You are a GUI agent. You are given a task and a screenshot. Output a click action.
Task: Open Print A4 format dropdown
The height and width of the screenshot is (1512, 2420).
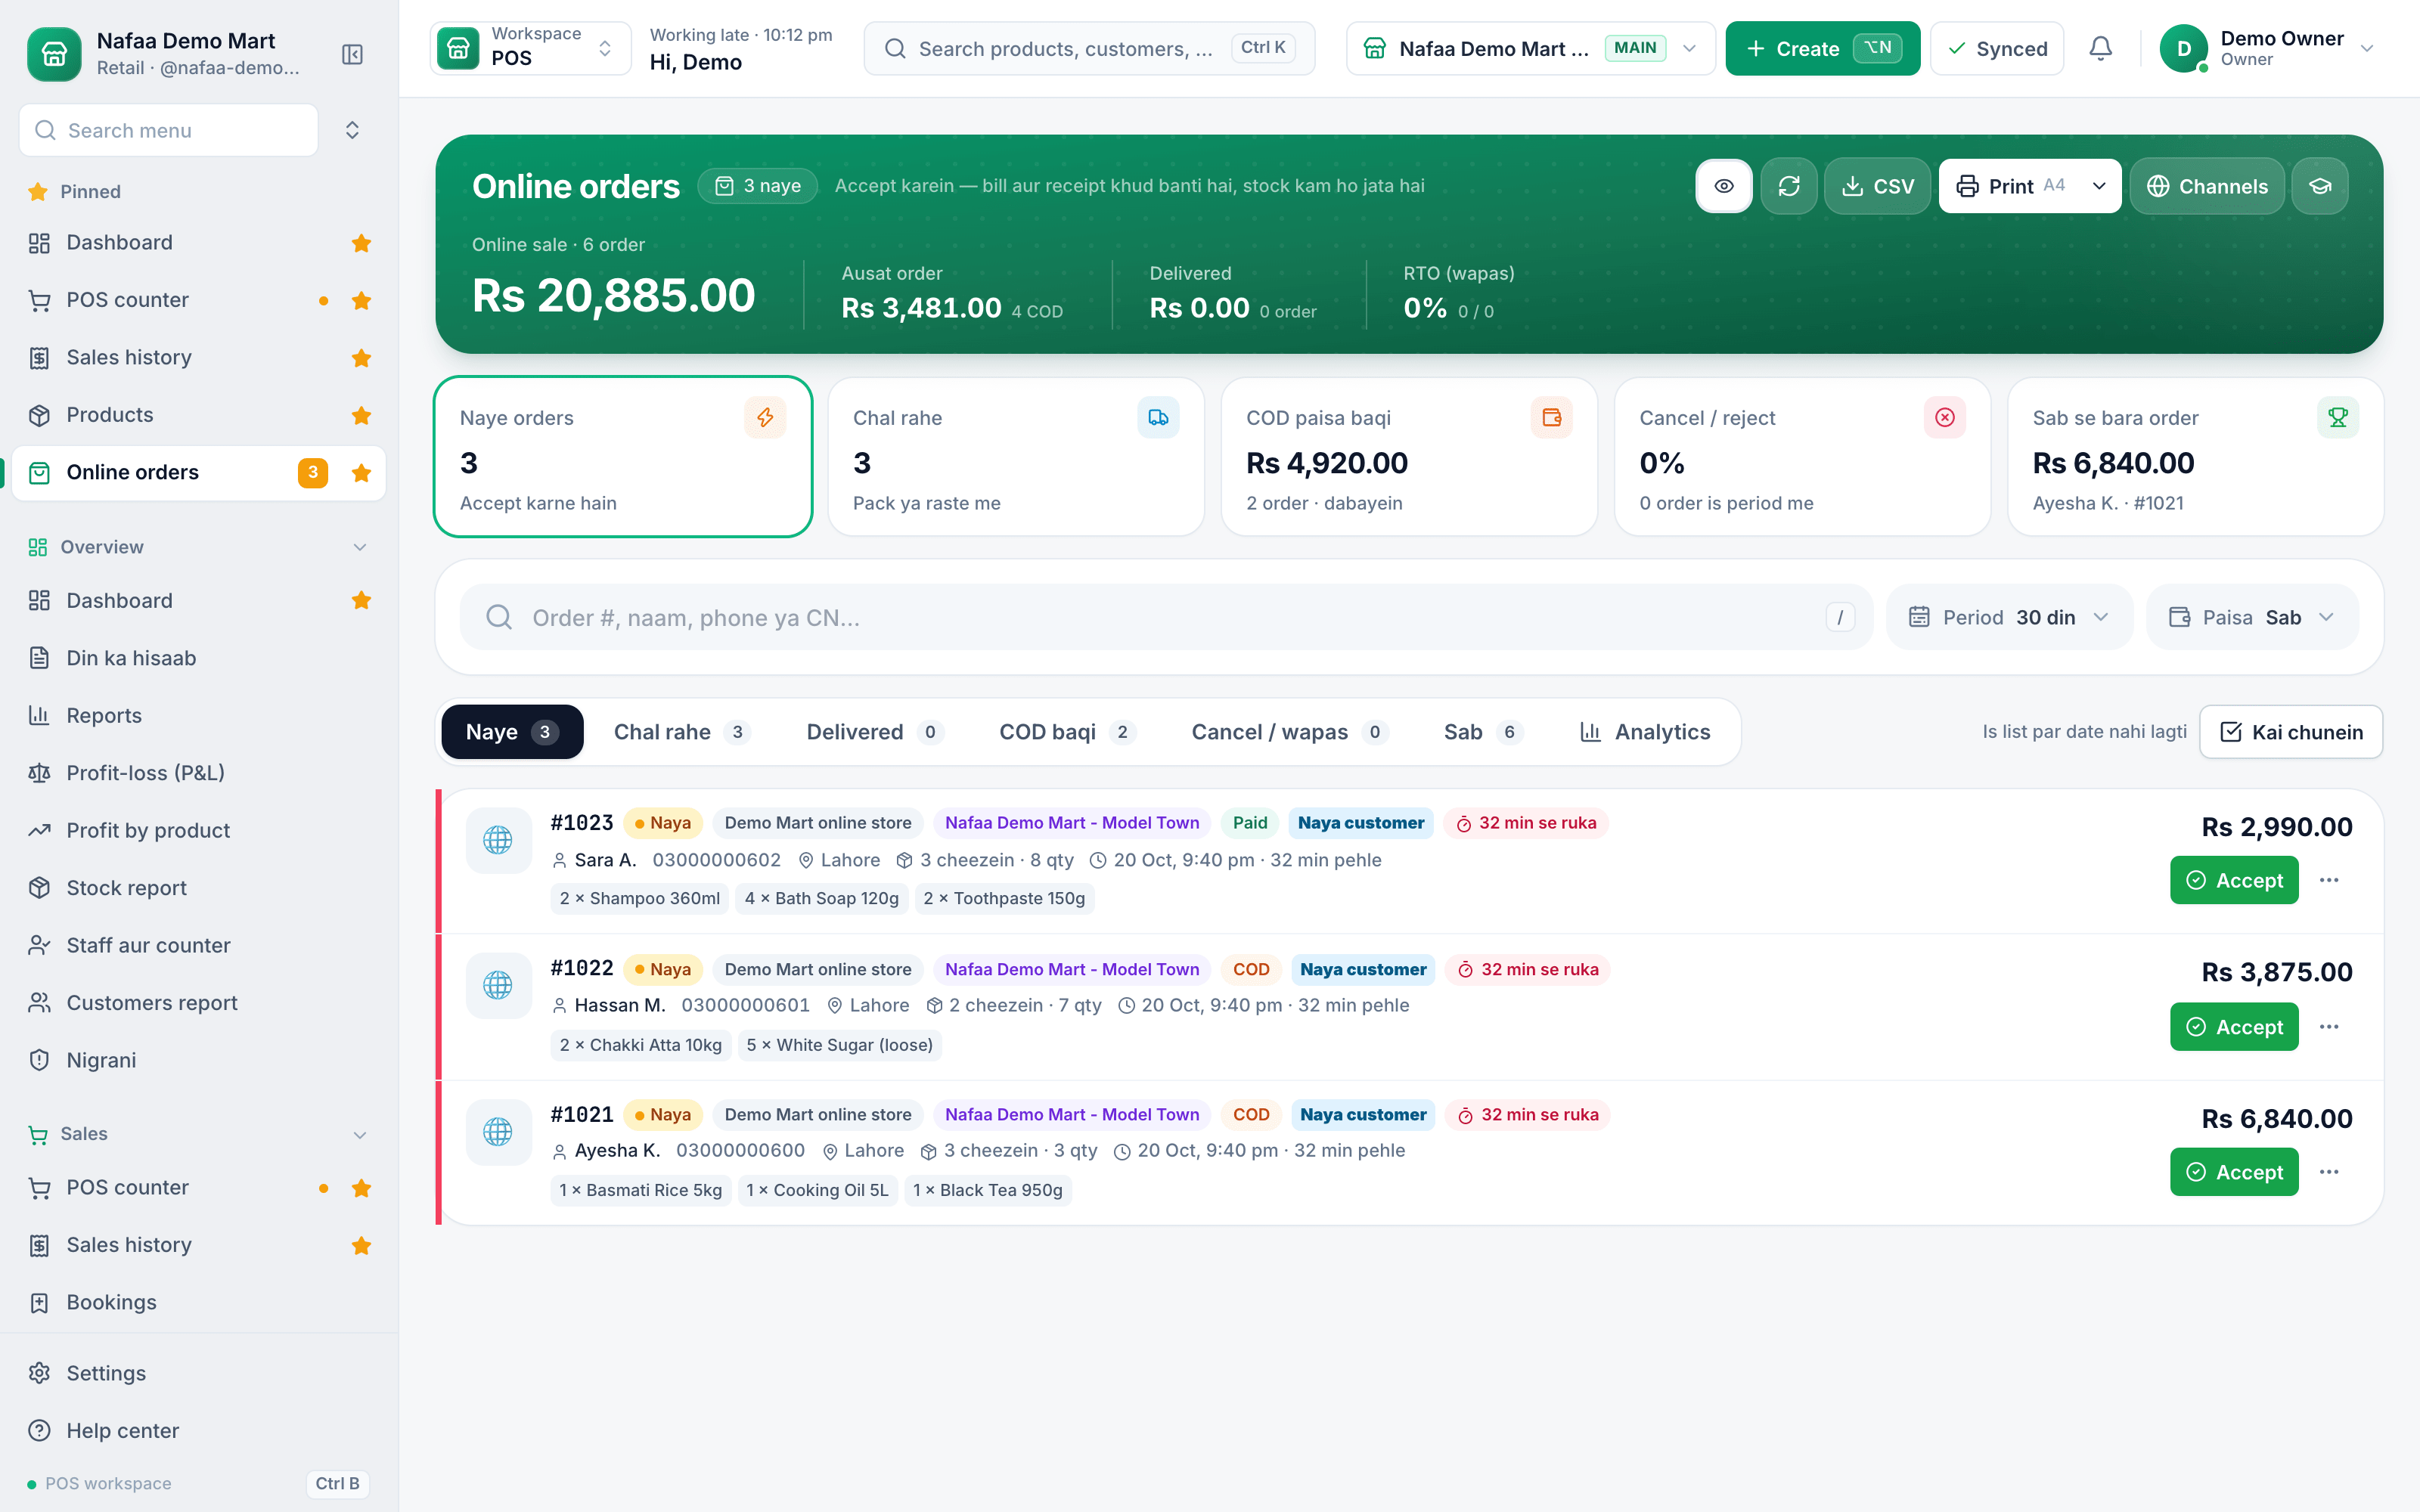pyautogui.click(x=2099, y=186)
